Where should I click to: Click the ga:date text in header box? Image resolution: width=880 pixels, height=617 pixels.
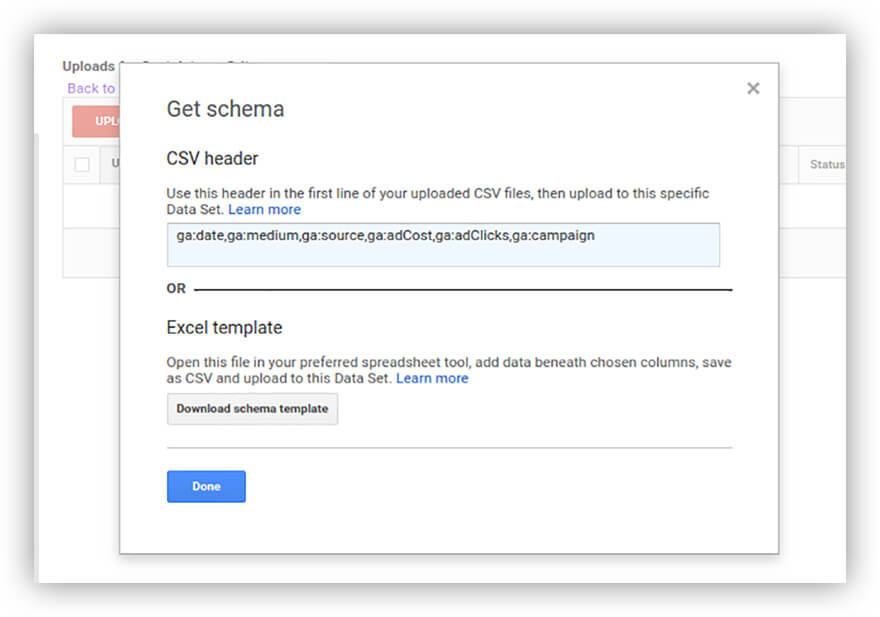200,235
